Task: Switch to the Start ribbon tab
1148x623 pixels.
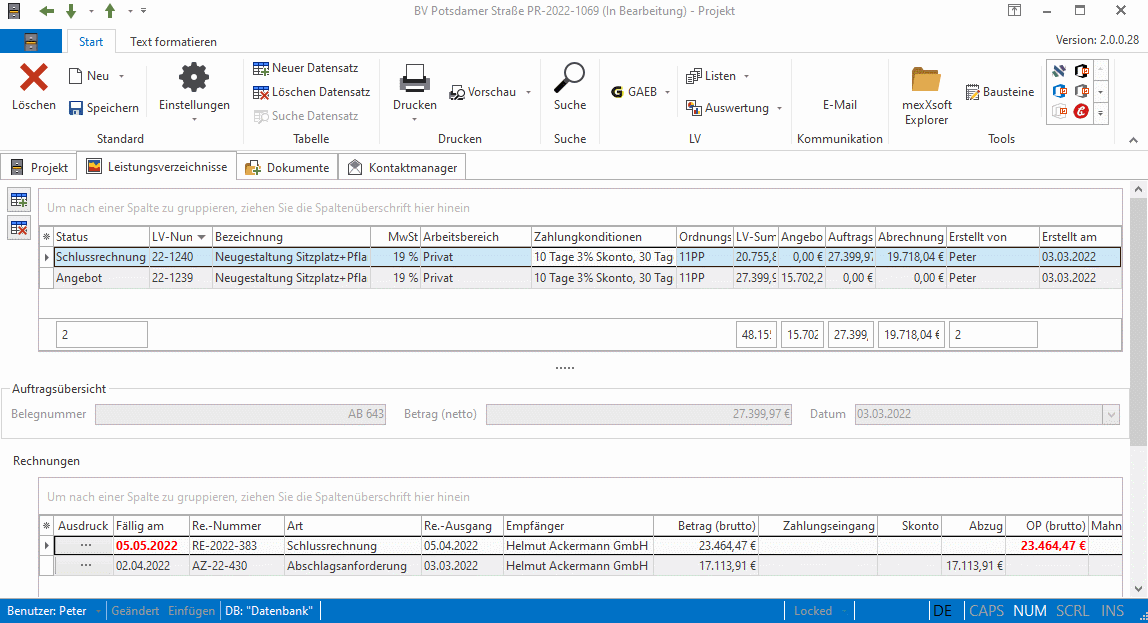Action: tap(91, 42)
